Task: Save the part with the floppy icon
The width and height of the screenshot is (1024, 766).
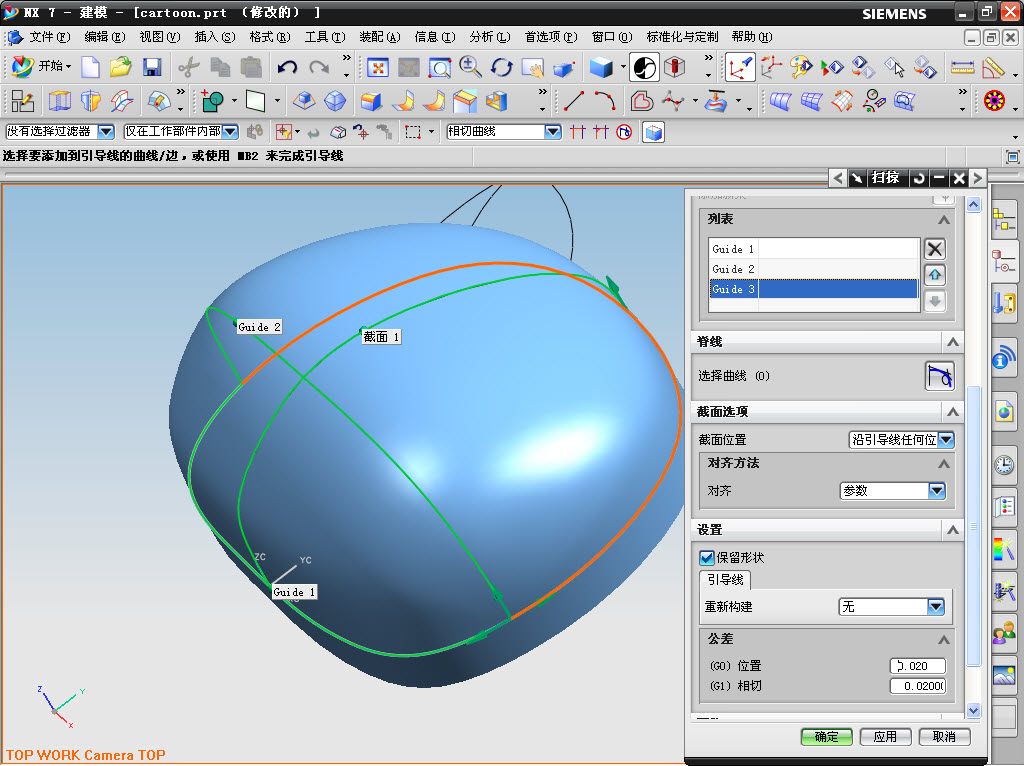Action: [152, 67]
